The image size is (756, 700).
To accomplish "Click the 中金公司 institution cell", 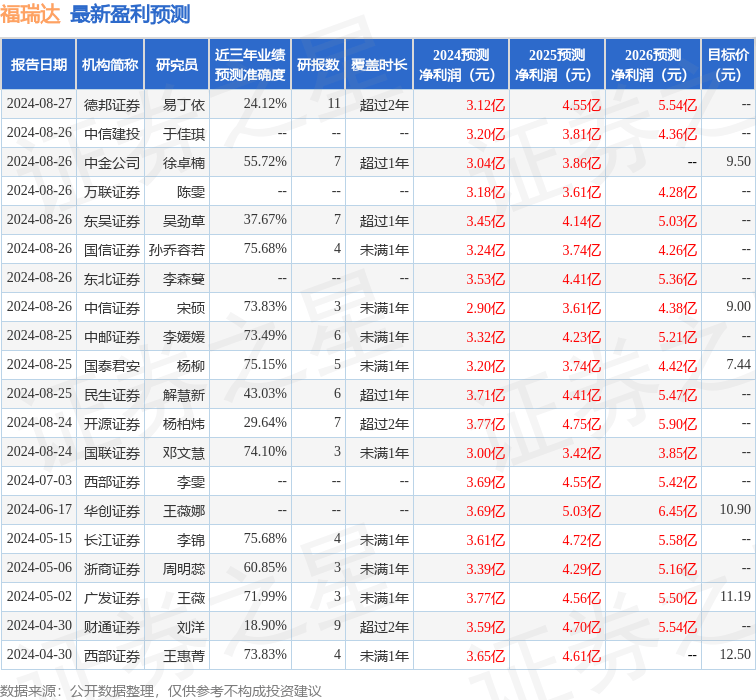I will pyautogui.click(x=112, y=162).
